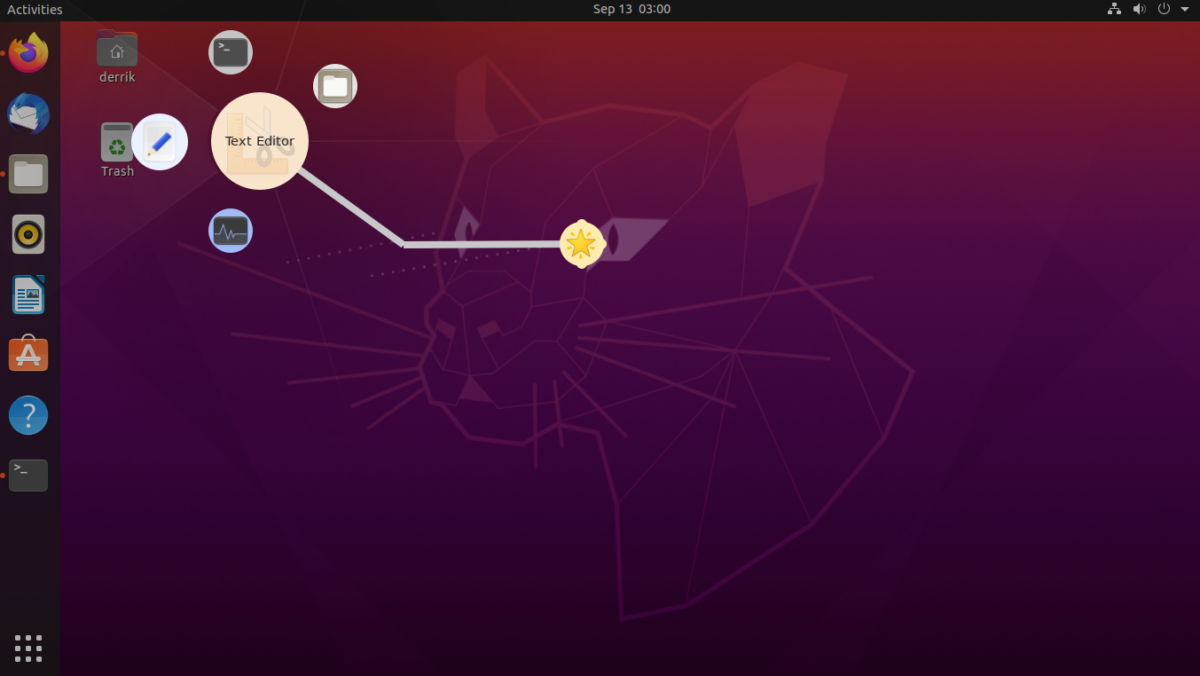
Task: Click the yellow star favorites pie item
Action: pyautogui.click(x=581, y=244)
